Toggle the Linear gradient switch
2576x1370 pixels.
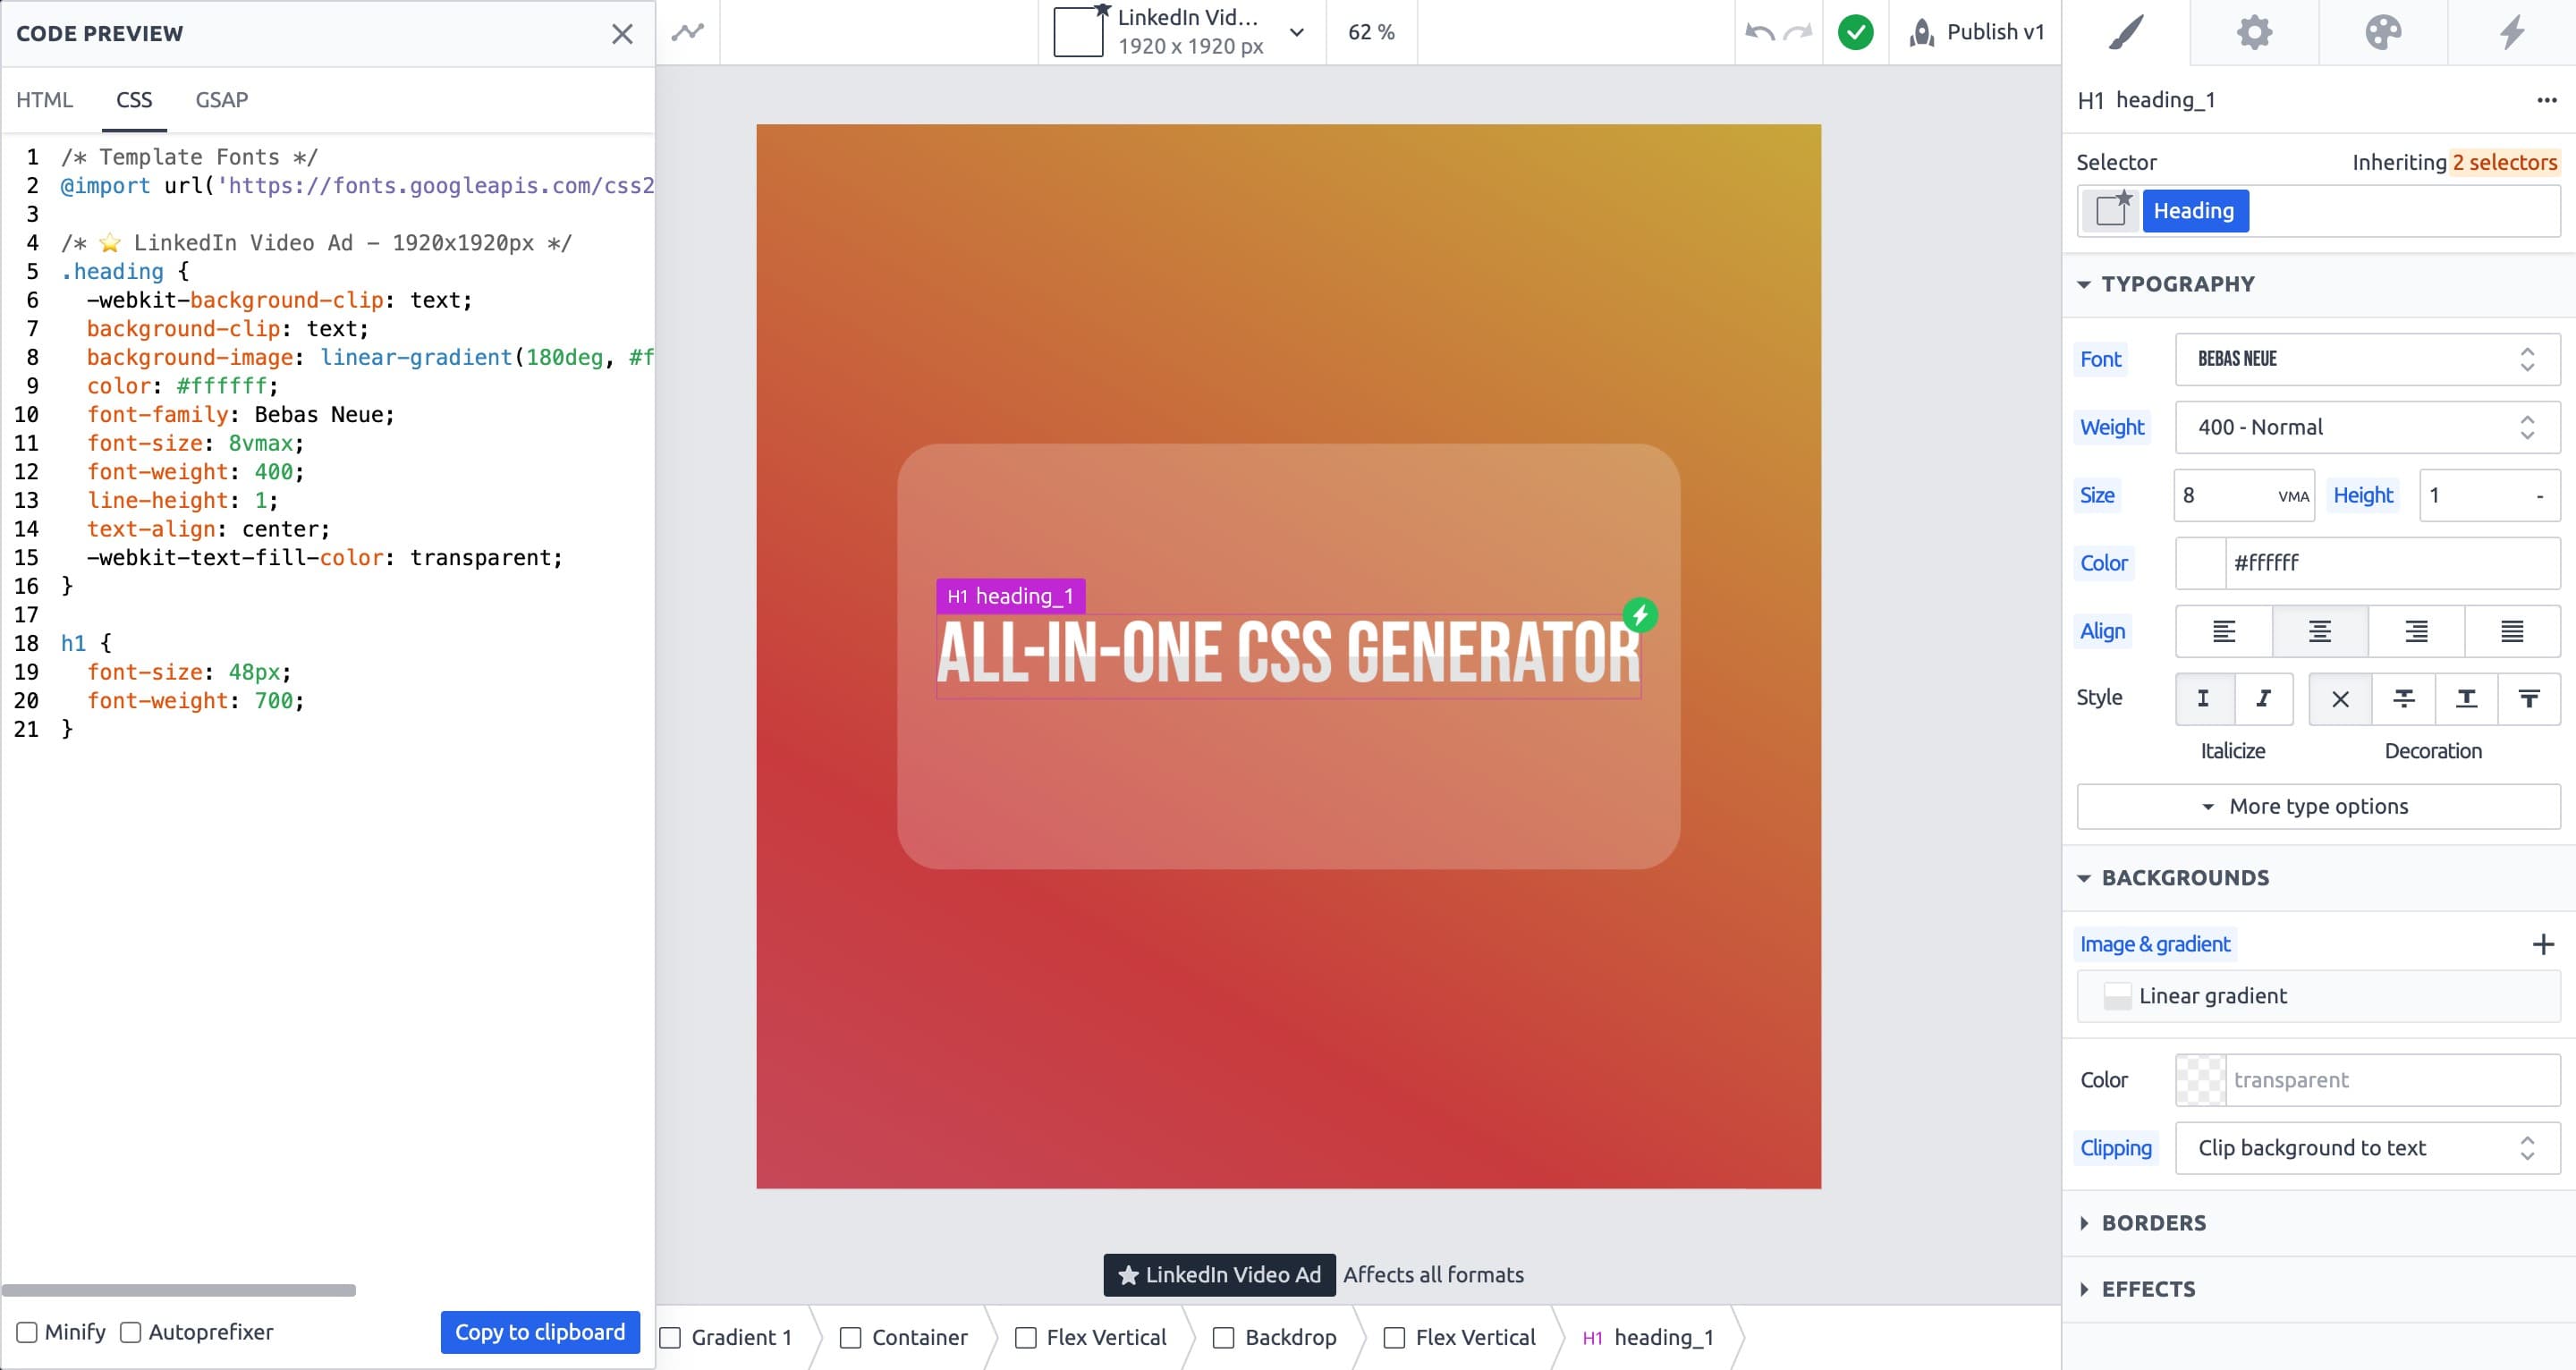[x=2118, y=995]
